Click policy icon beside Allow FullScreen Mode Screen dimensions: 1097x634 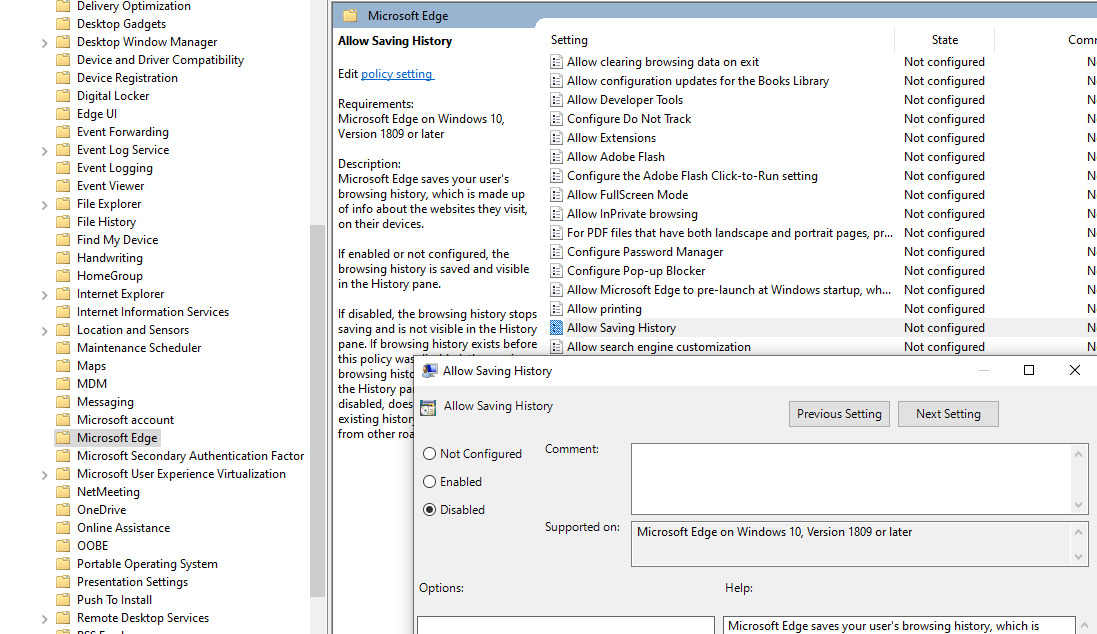tap(556, 195)
